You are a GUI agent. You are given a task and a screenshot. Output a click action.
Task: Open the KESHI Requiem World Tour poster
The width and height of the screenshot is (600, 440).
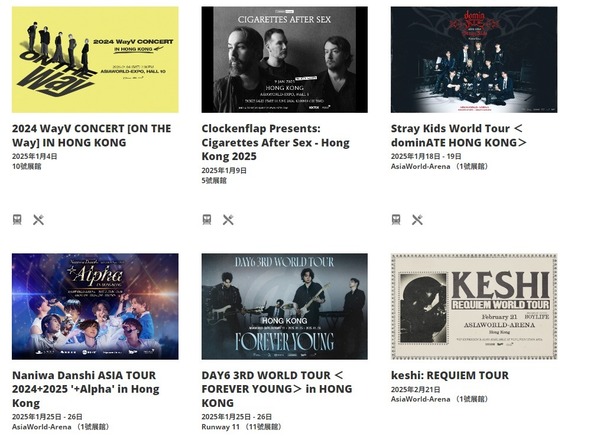(474, 306)
